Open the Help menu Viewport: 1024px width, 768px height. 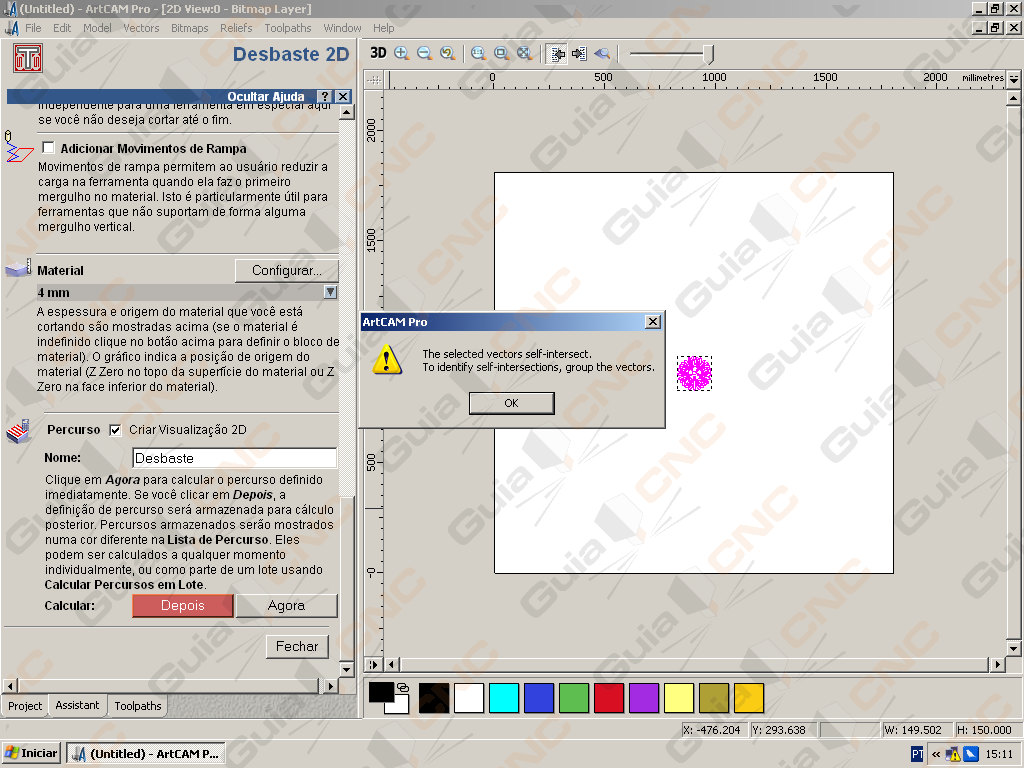[x=383, y=28]
